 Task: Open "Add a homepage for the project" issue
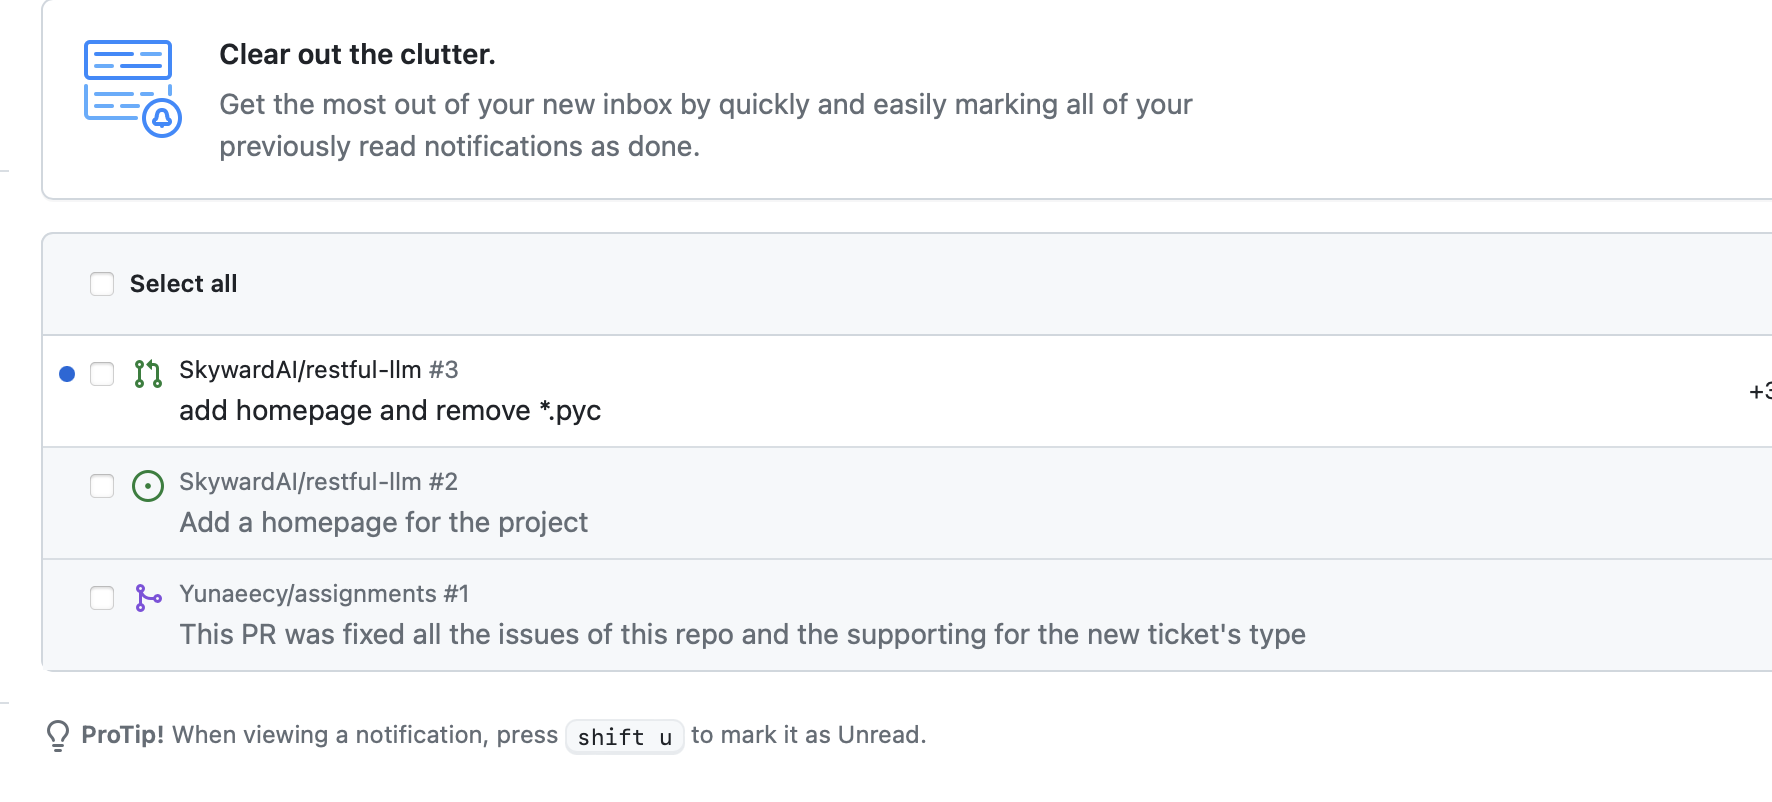pyautogui.click(x=383, y=523)
